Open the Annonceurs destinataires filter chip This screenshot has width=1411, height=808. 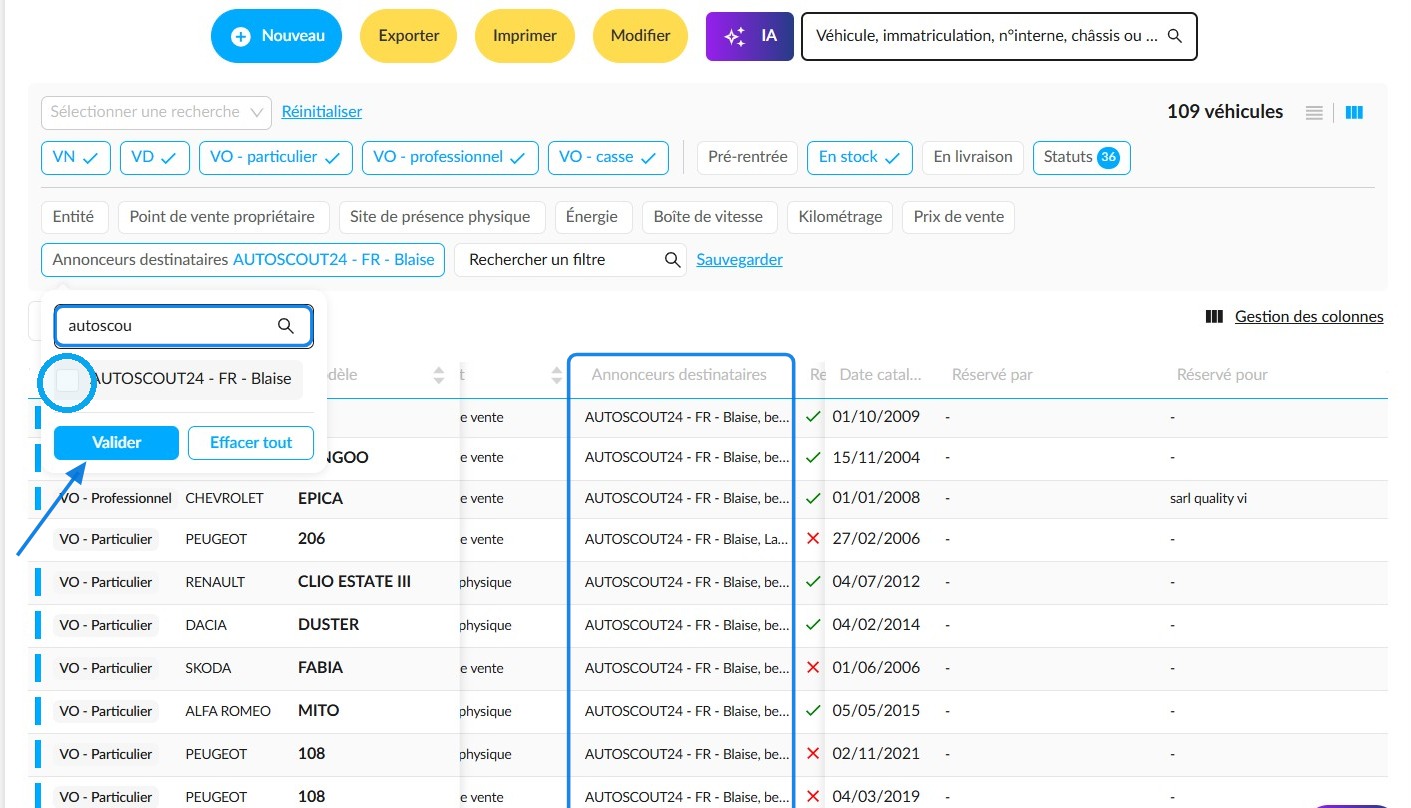pos(243,260)
